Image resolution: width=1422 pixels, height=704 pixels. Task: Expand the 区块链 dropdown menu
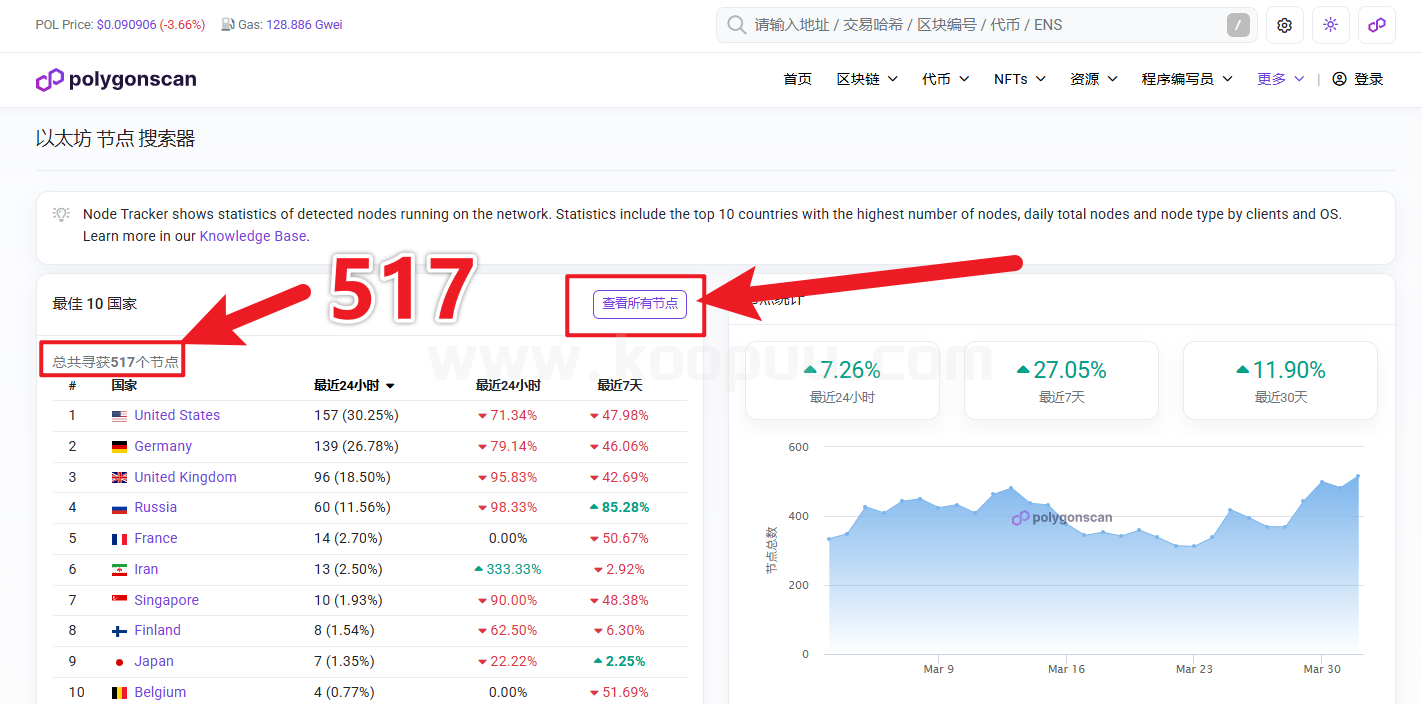867,79
